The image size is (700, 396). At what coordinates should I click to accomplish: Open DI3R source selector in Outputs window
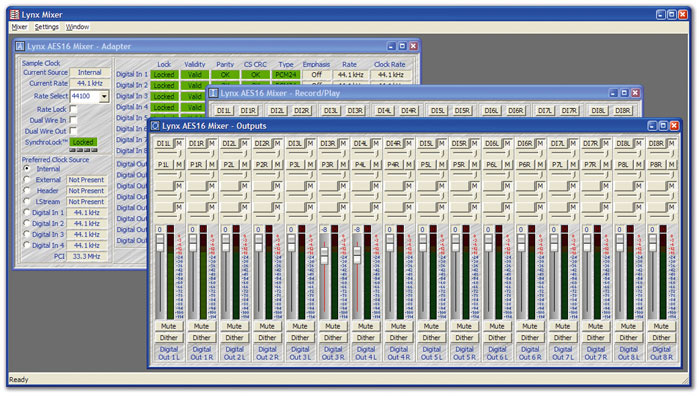328,143
